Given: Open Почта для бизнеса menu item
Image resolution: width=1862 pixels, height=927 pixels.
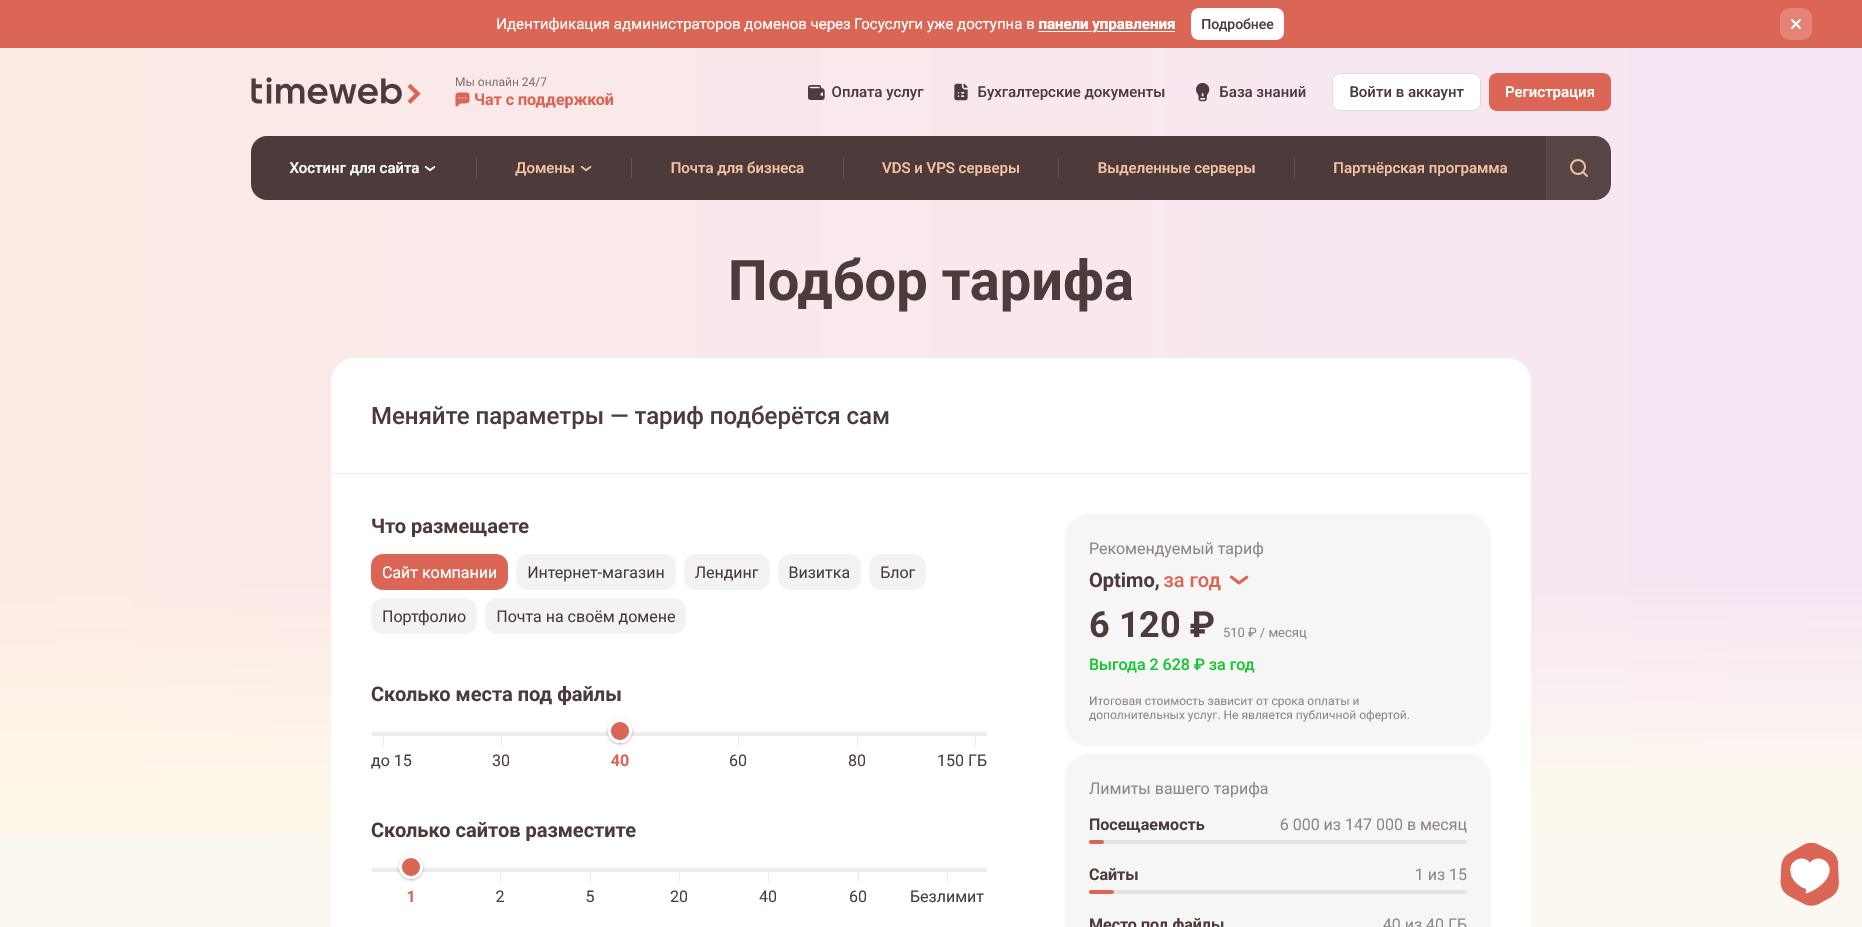Looking at the screenshot, I should coord(737,168).
